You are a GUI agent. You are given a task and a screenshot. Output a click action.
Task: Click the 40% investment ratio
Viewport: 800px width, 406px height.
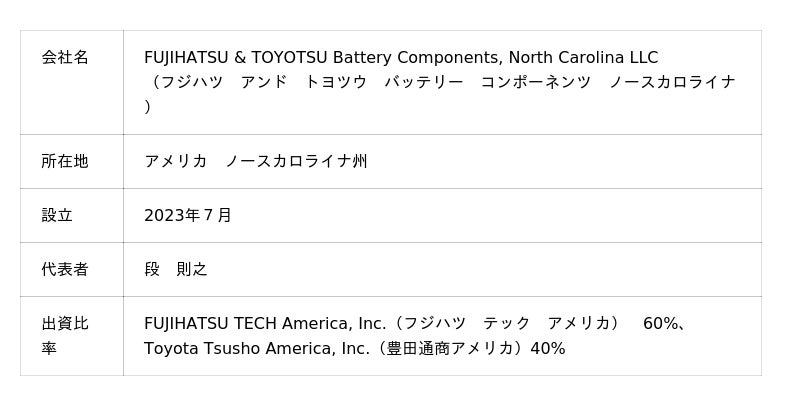[548, 348]
